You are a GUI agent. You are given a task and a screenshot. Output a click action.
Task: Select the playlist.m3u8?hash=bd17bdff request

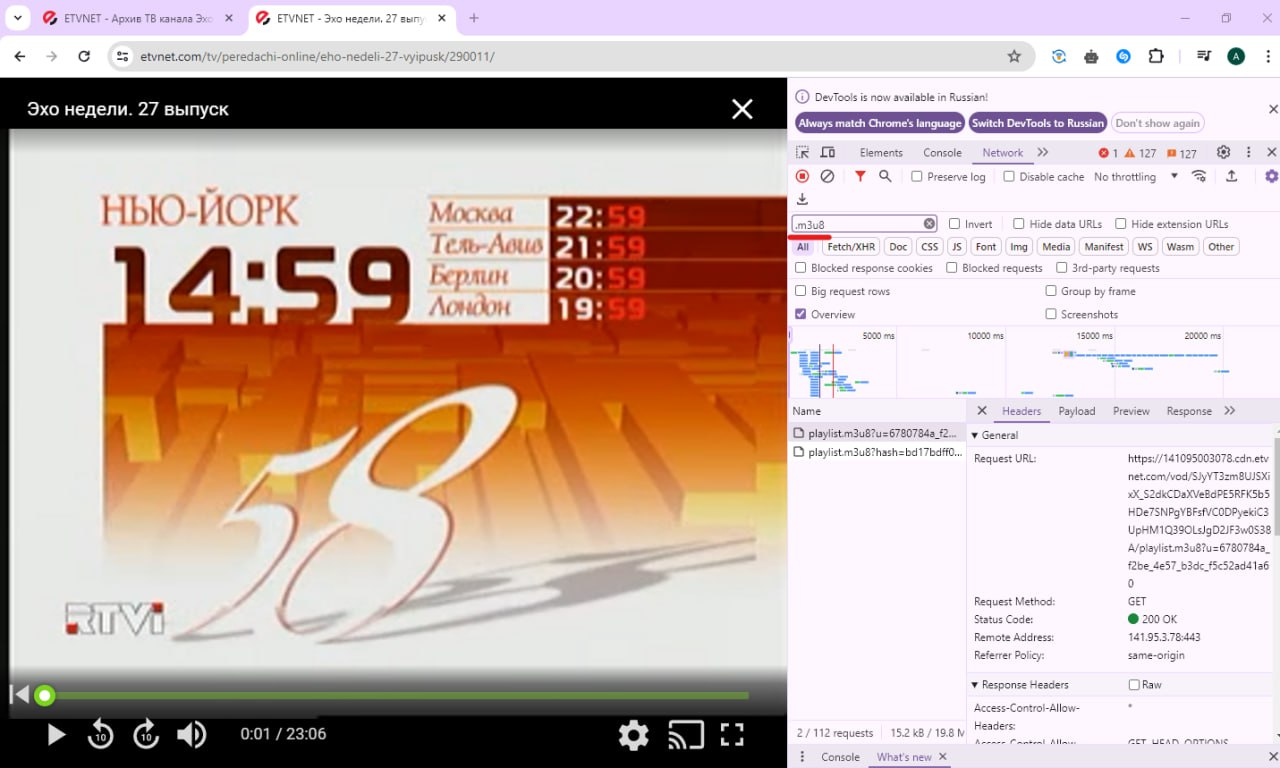coord(877,452)
